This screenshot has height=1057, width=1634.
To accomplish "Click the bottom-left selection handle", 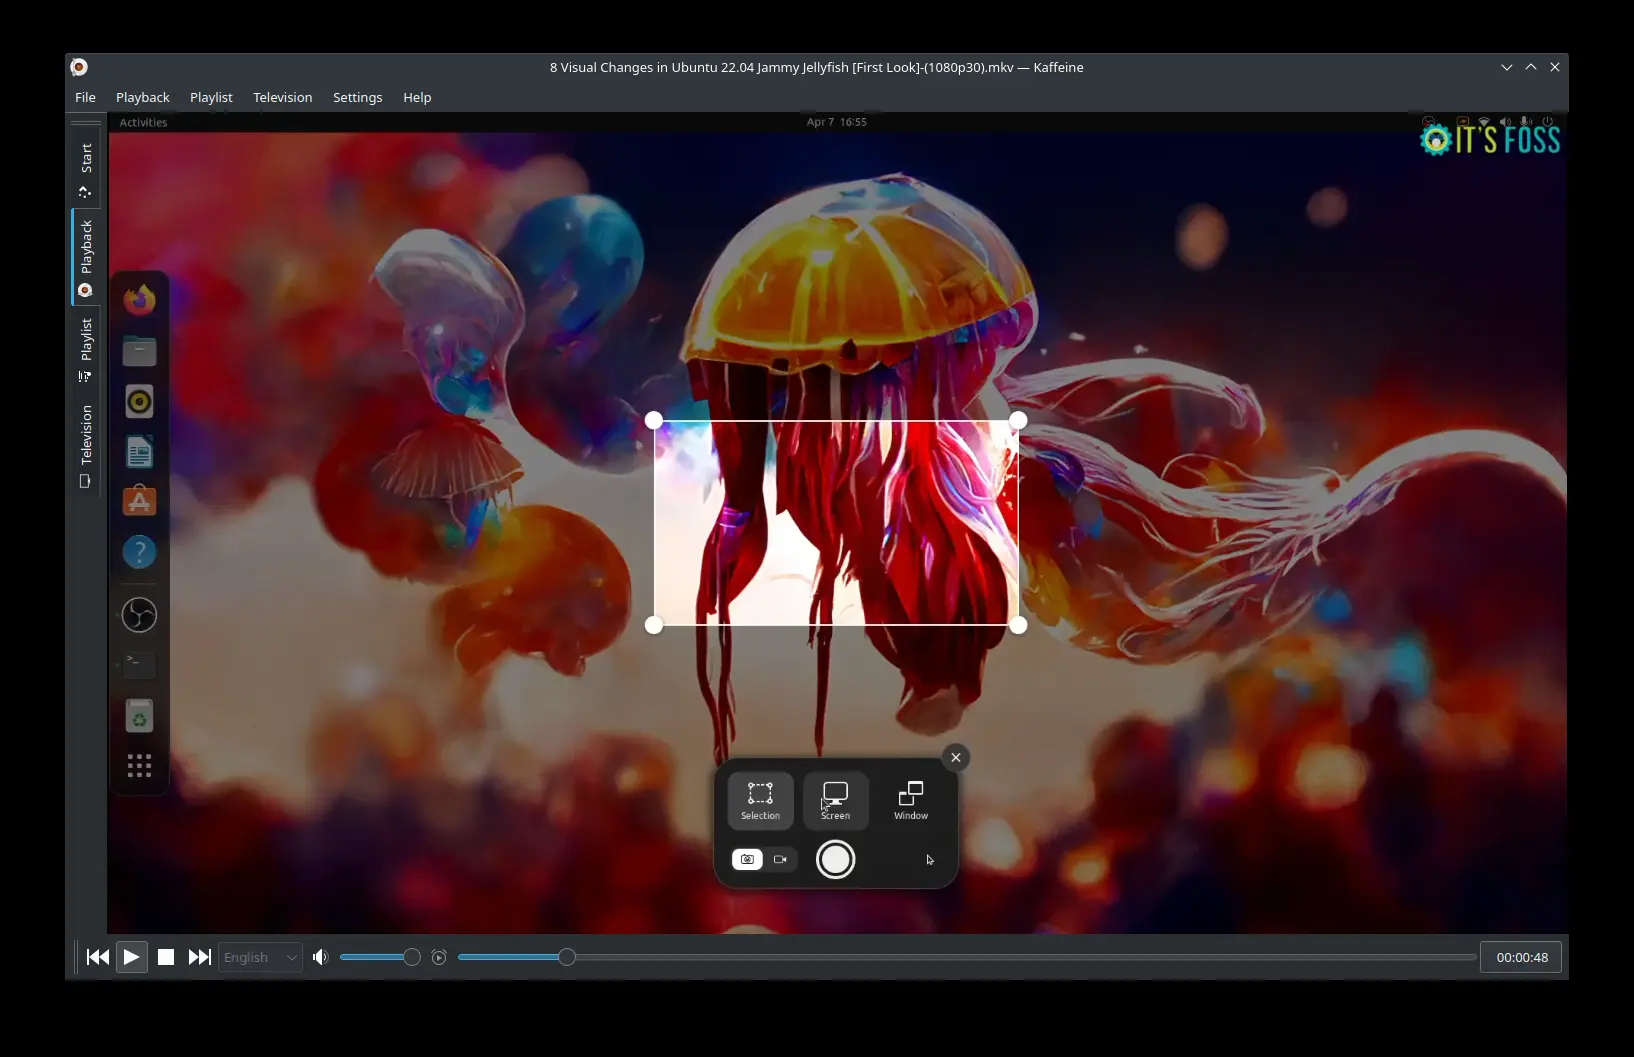I will (654, 625).
